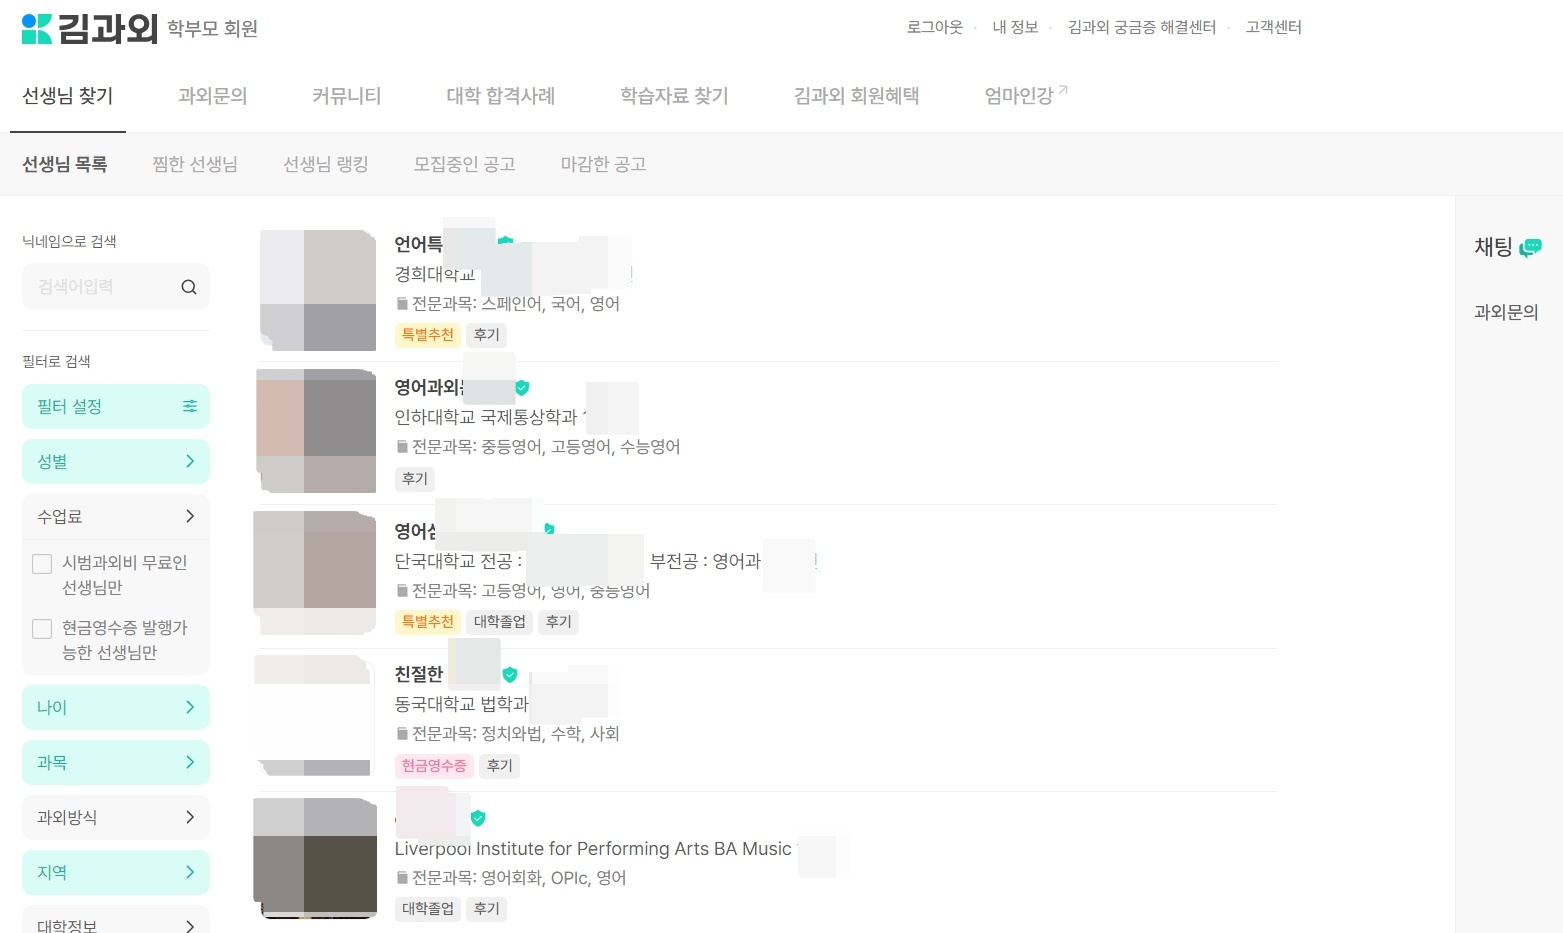Image resolution: width=1563 pixels, height=933 pixels.
Task: Open the Liverpool Institute teacher's profile photo
Action: (x=315, y=858)
